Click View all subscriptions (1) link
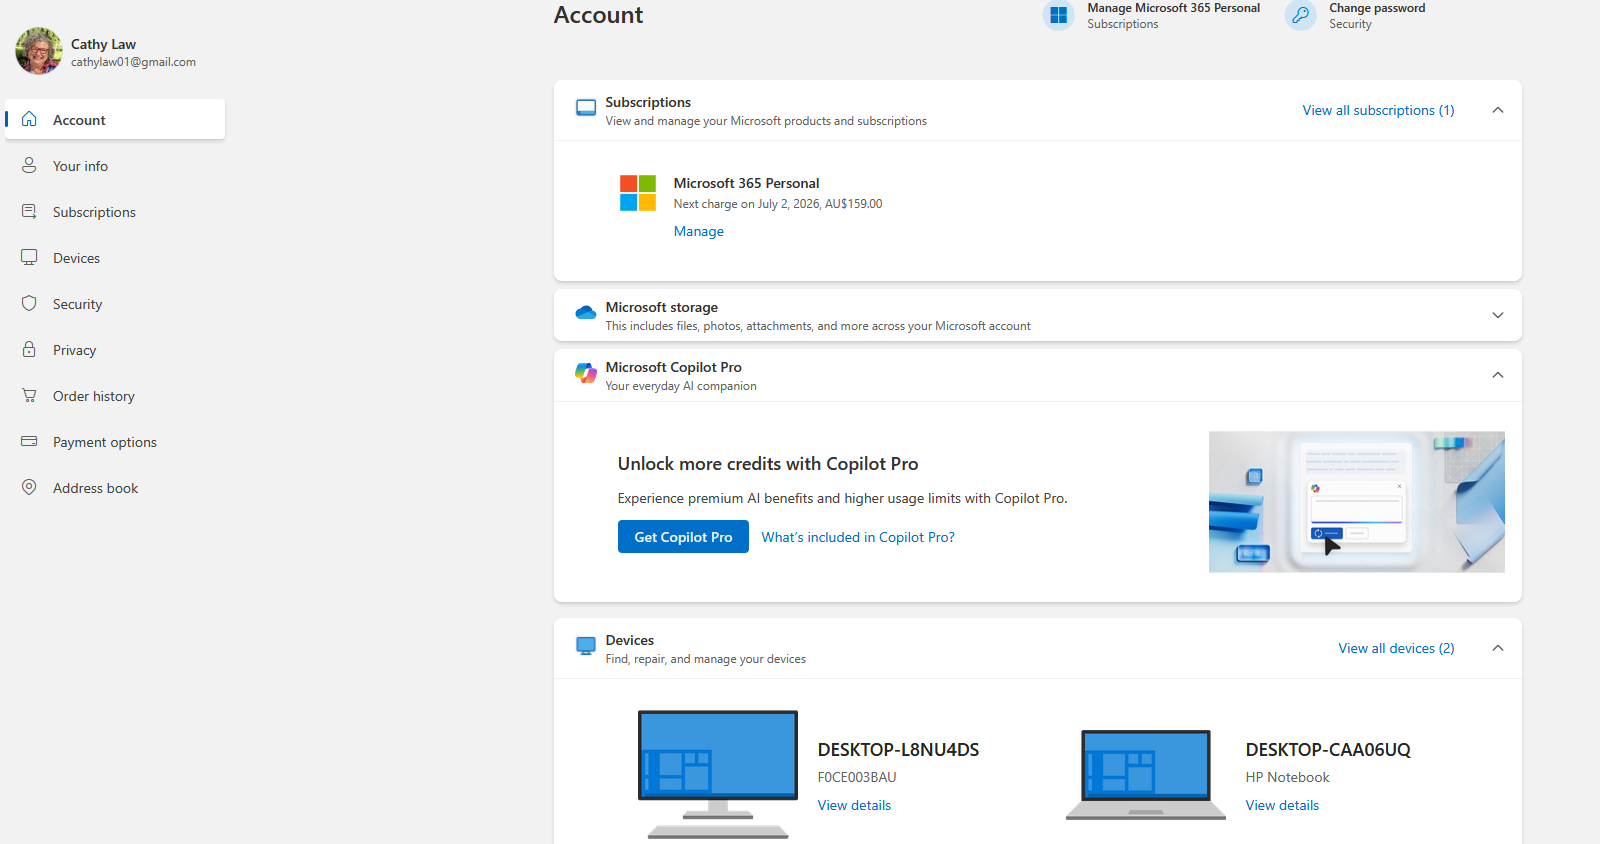Screen dimensions: 1600x844 (1378, 110)
